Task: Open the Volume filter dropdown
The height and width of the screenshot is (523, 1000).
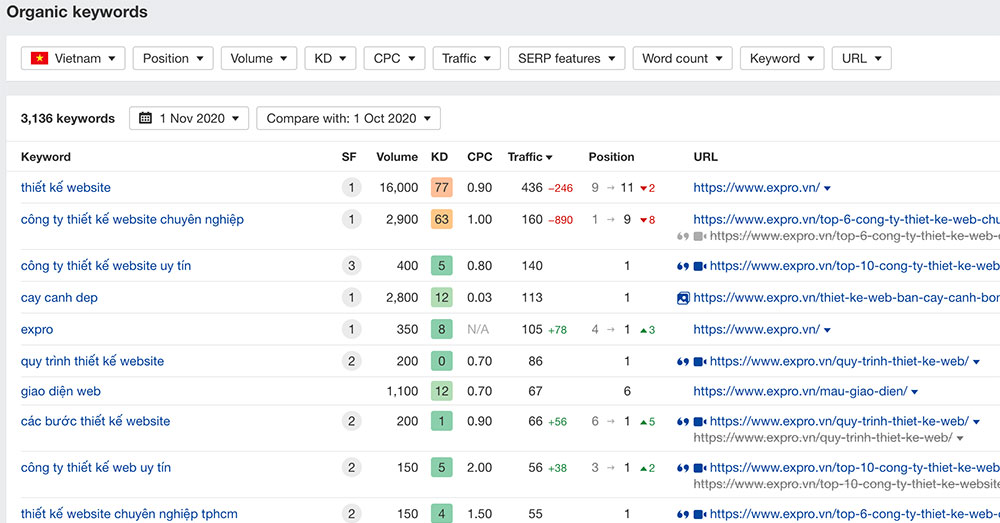Action: click(x=258, y=58)
